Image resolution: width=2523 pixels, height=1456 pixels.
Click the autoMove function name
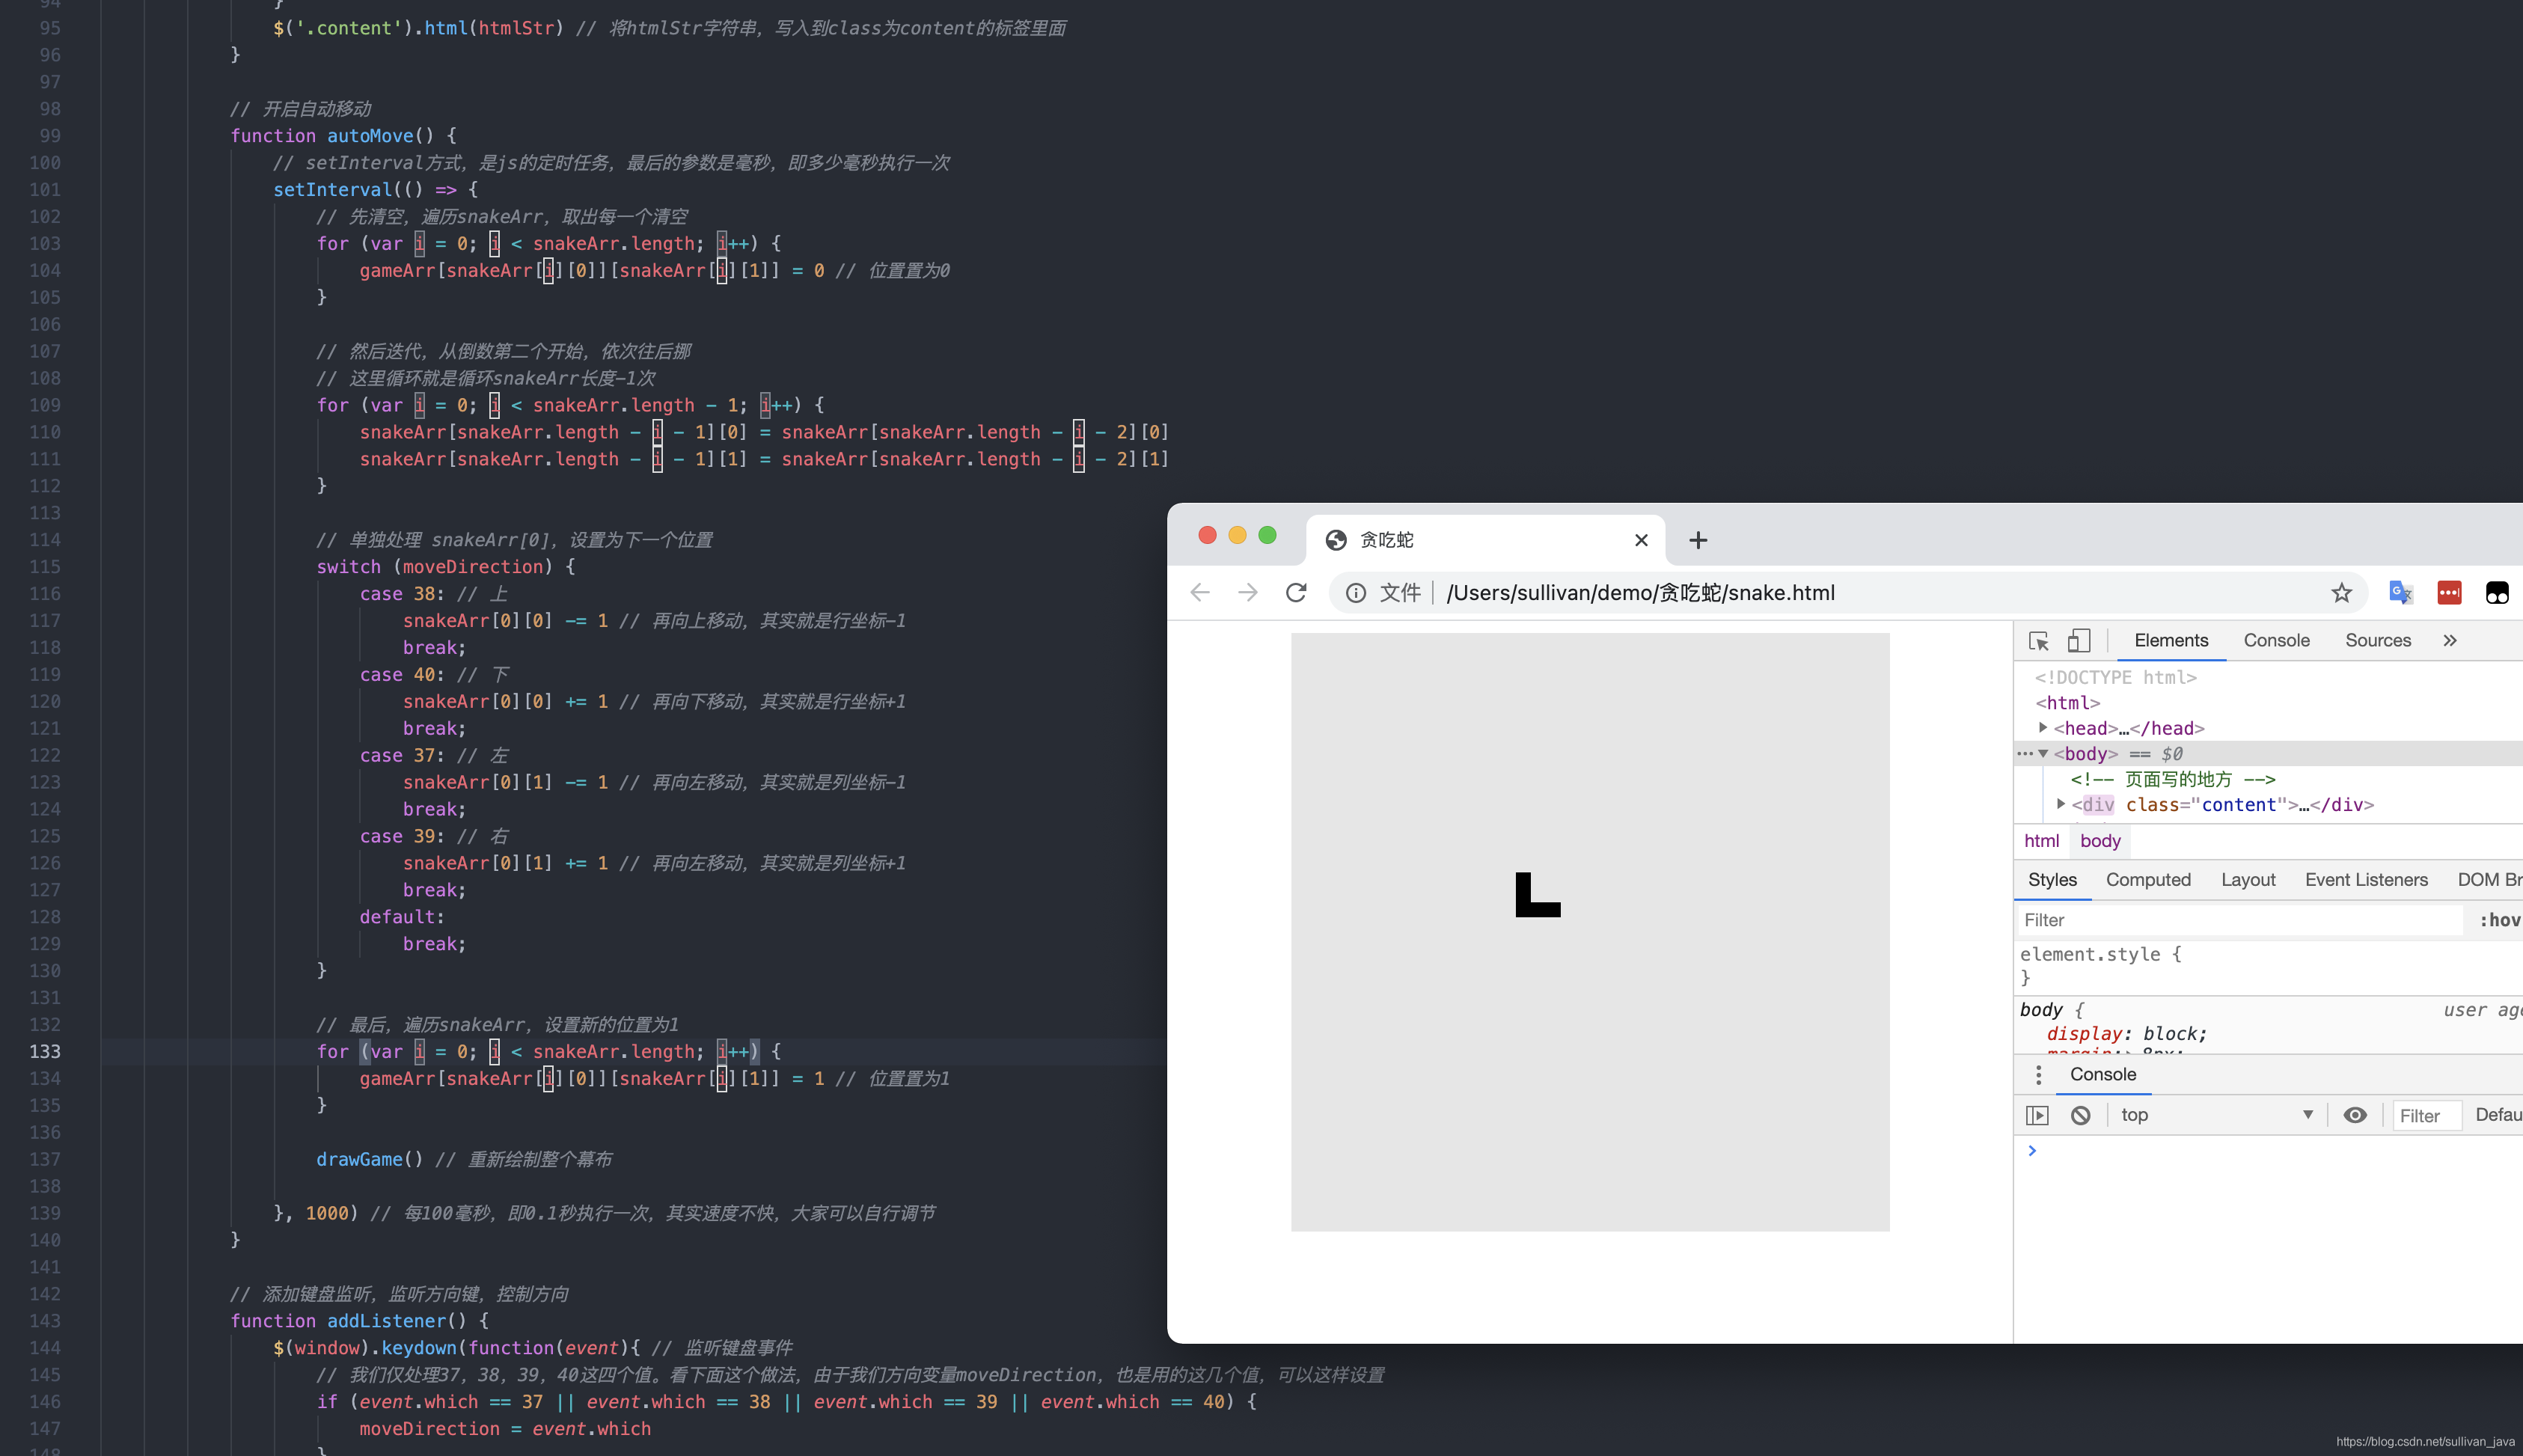tap(370, 136)
